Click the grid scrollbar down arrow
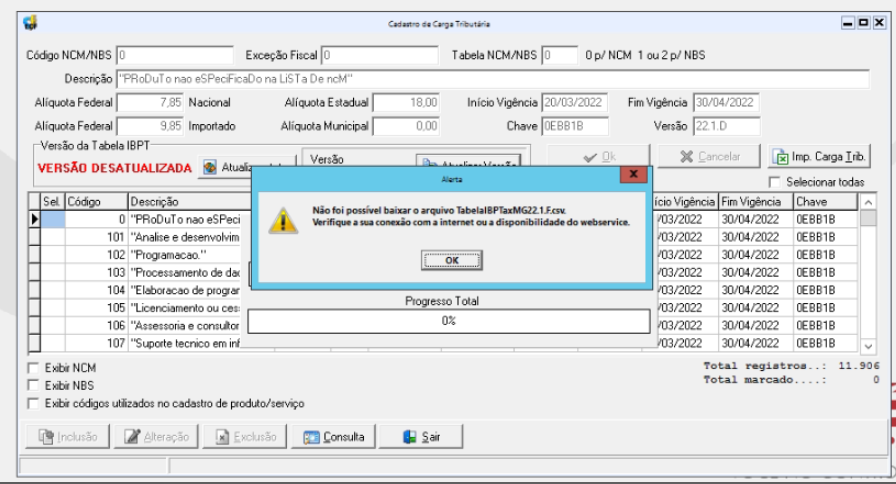This screenshot has height=484, width=896. click(x=868, y=346)
